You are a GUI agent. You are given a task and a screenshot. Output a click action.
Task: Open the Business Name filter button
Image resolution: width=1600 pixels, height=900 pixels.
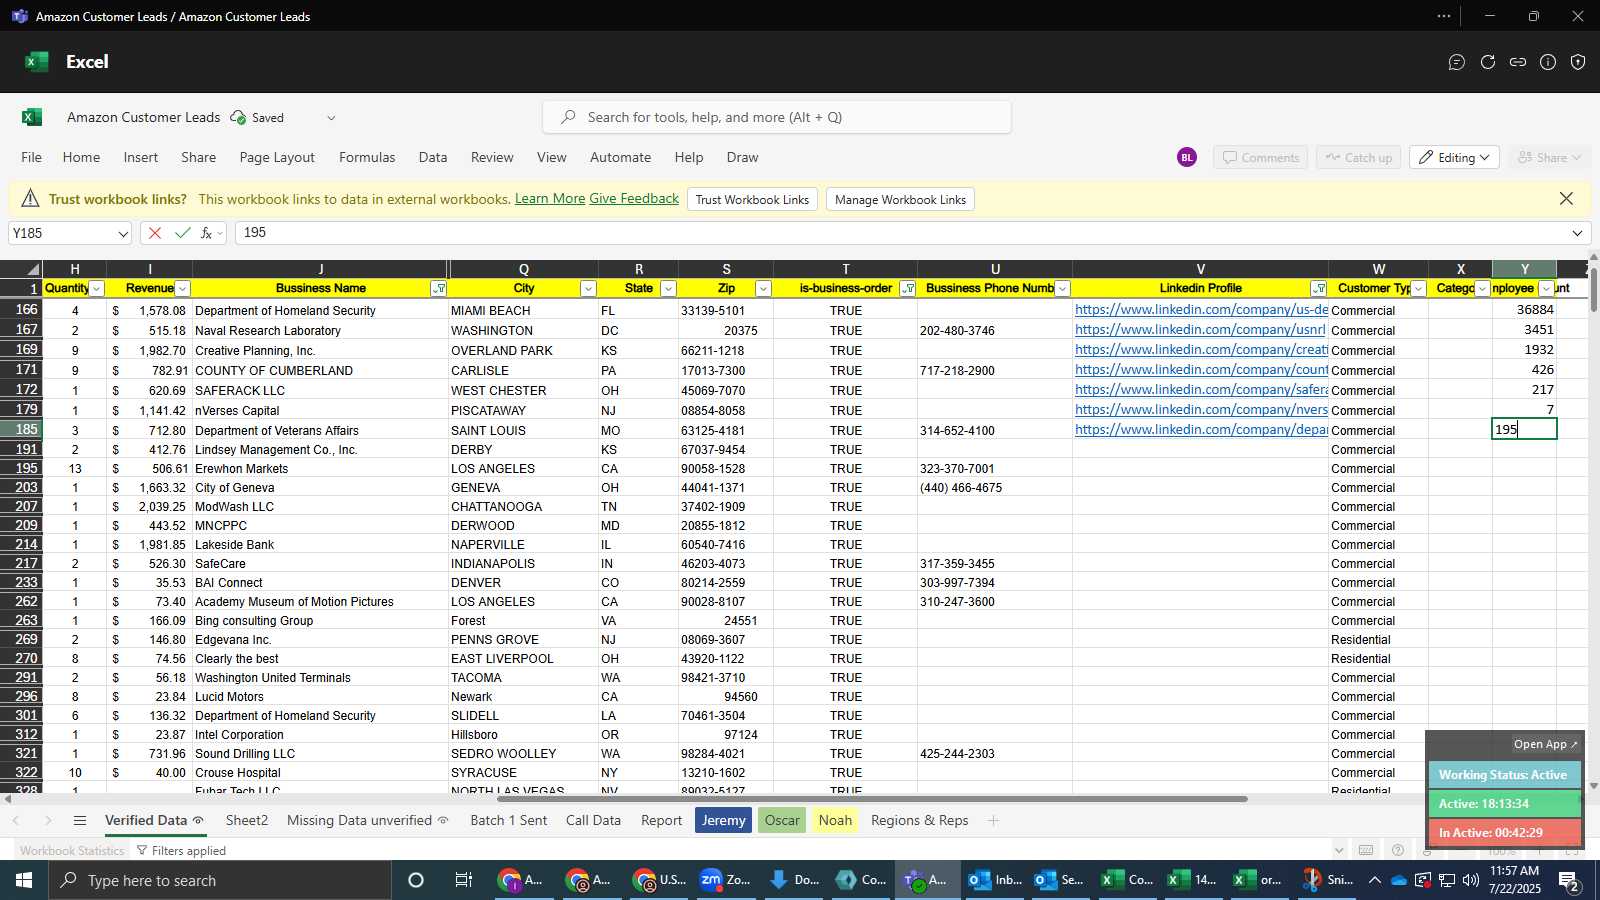click(x=438, y=289)
